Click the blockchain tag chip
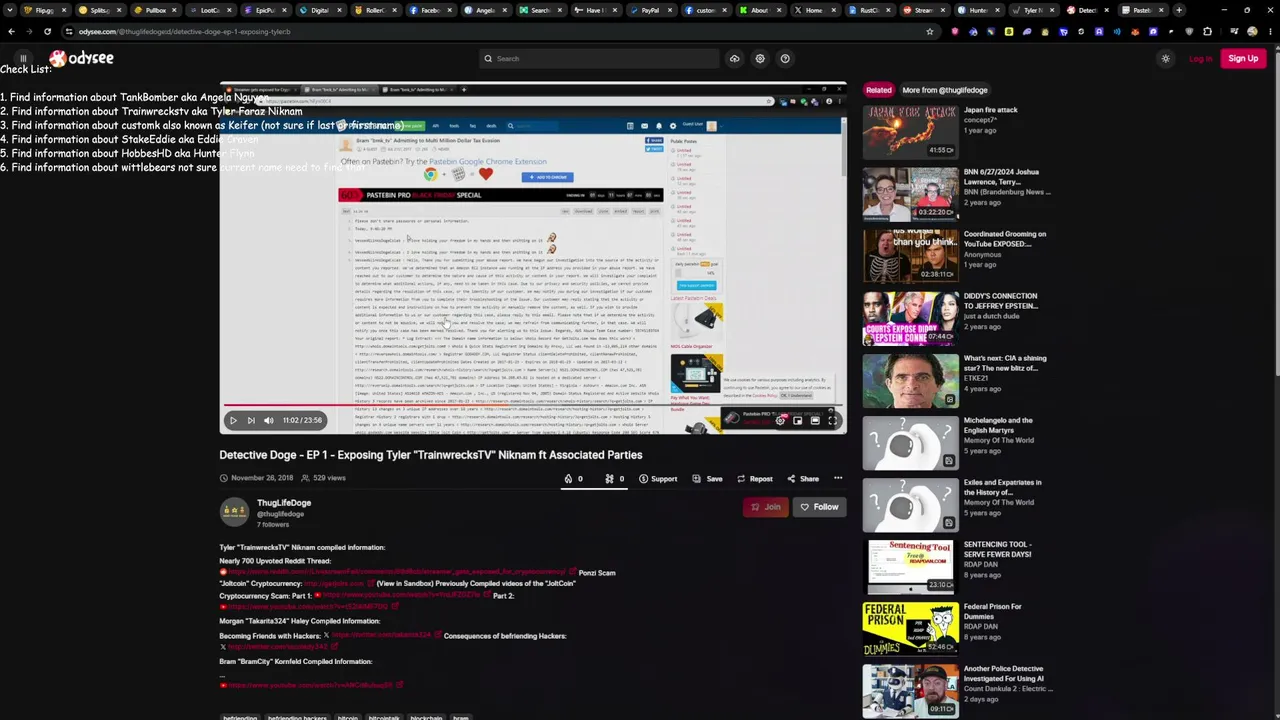Screen dimensions: 1280x720 (x=426, y=717)
